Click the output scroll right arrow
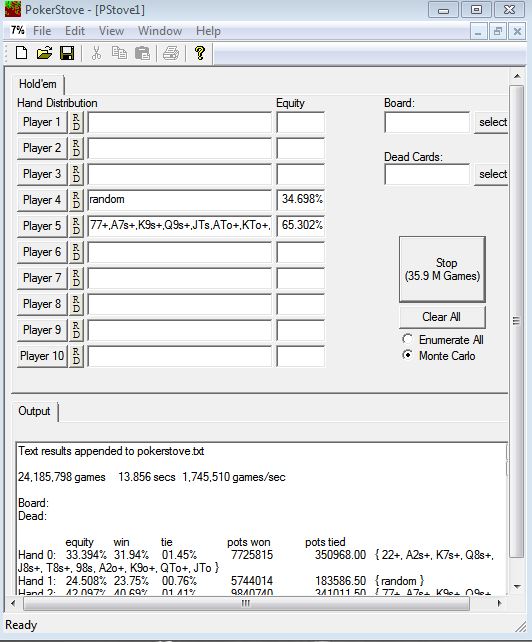This screenshot has width=532, height=642. [x=499, y=603]
